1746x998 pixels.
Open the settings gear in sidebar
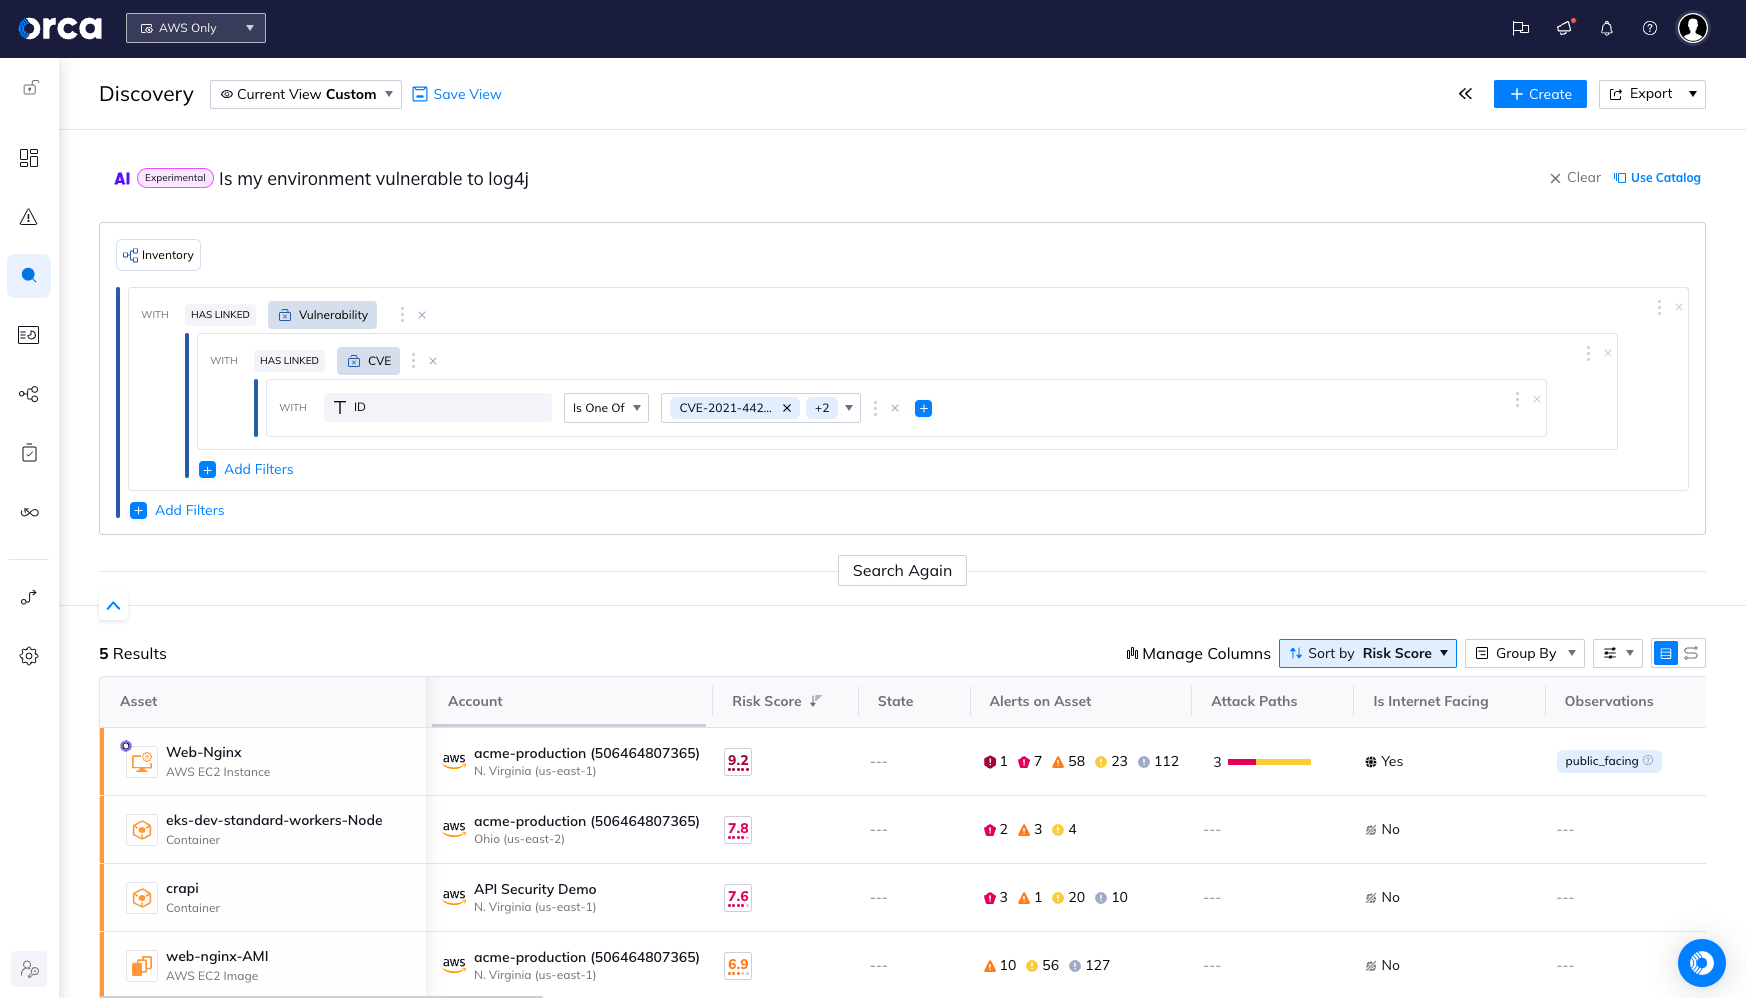[29, 656]
